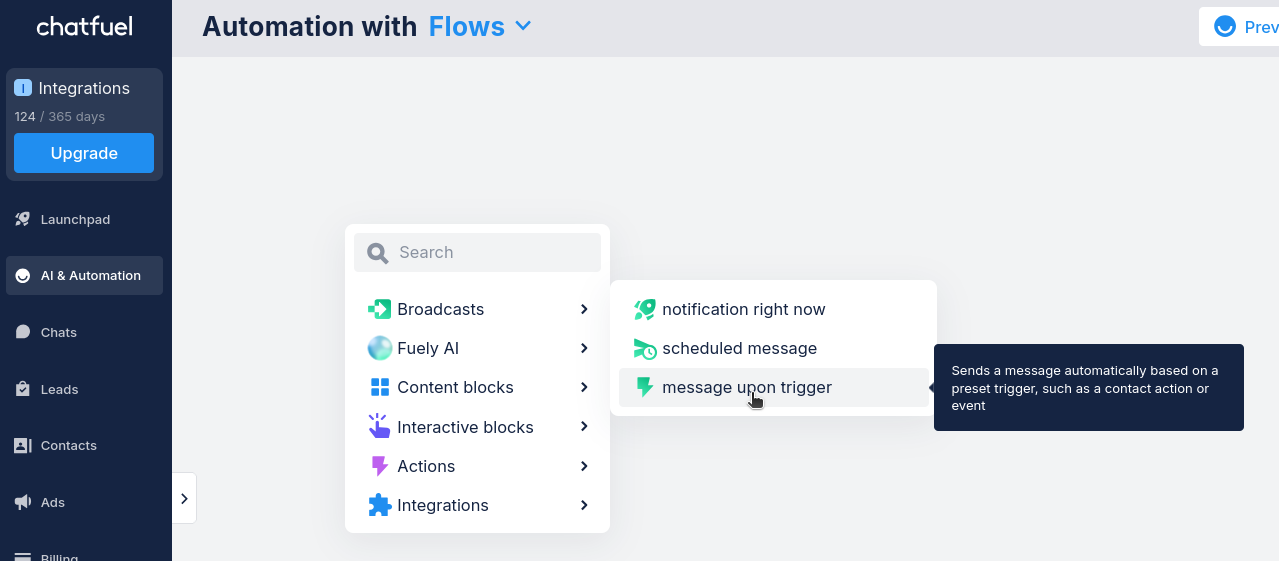Expand the Content blocks submenu arrow

(x=584, y=387)
